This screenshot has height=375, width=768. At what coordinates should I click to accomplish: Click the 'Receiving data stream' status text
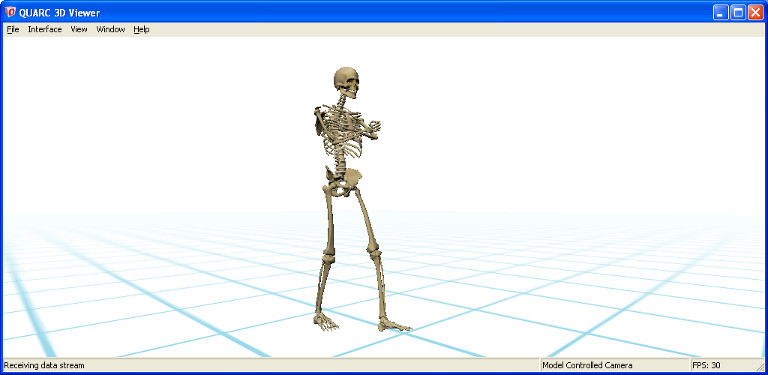coord(44,365)
